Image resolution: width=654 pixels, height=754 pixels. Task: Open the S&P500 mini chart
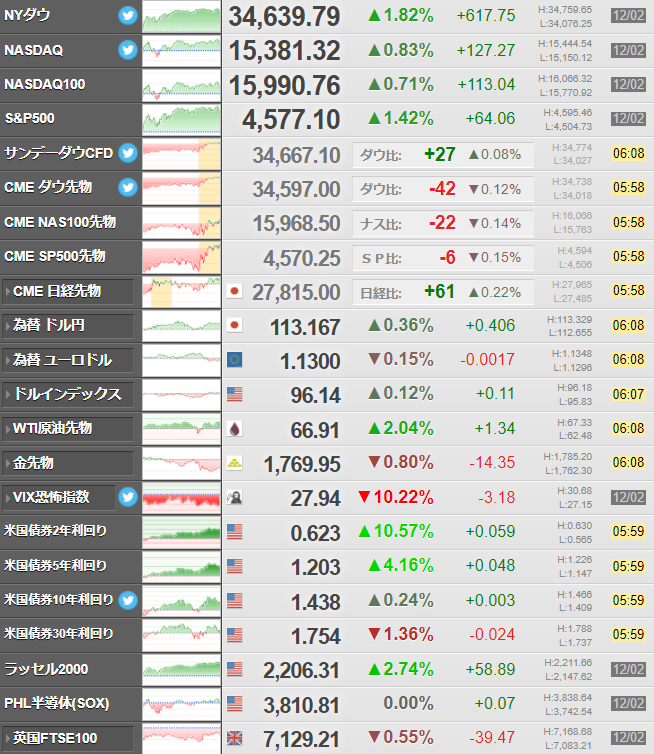[x=181, y=119]
